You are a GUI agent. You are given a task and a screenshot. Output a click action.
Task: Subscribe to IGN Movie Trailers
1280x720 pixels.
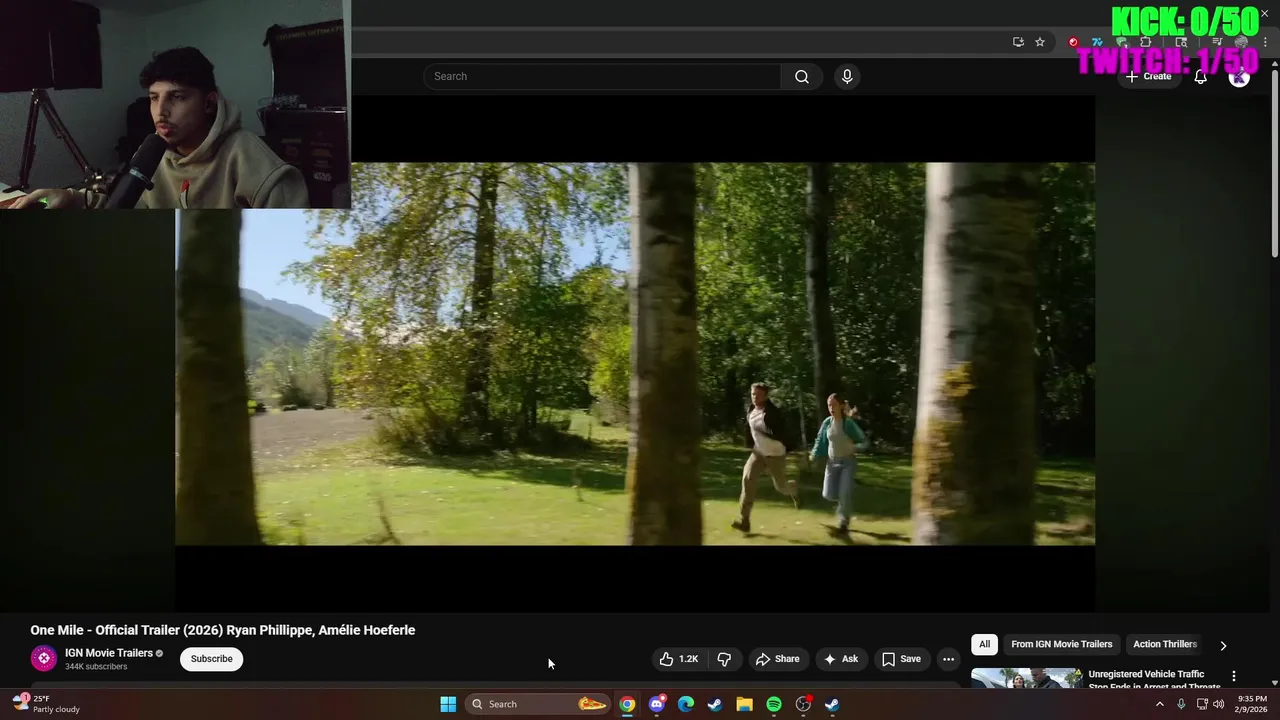[x=212, y=659]
